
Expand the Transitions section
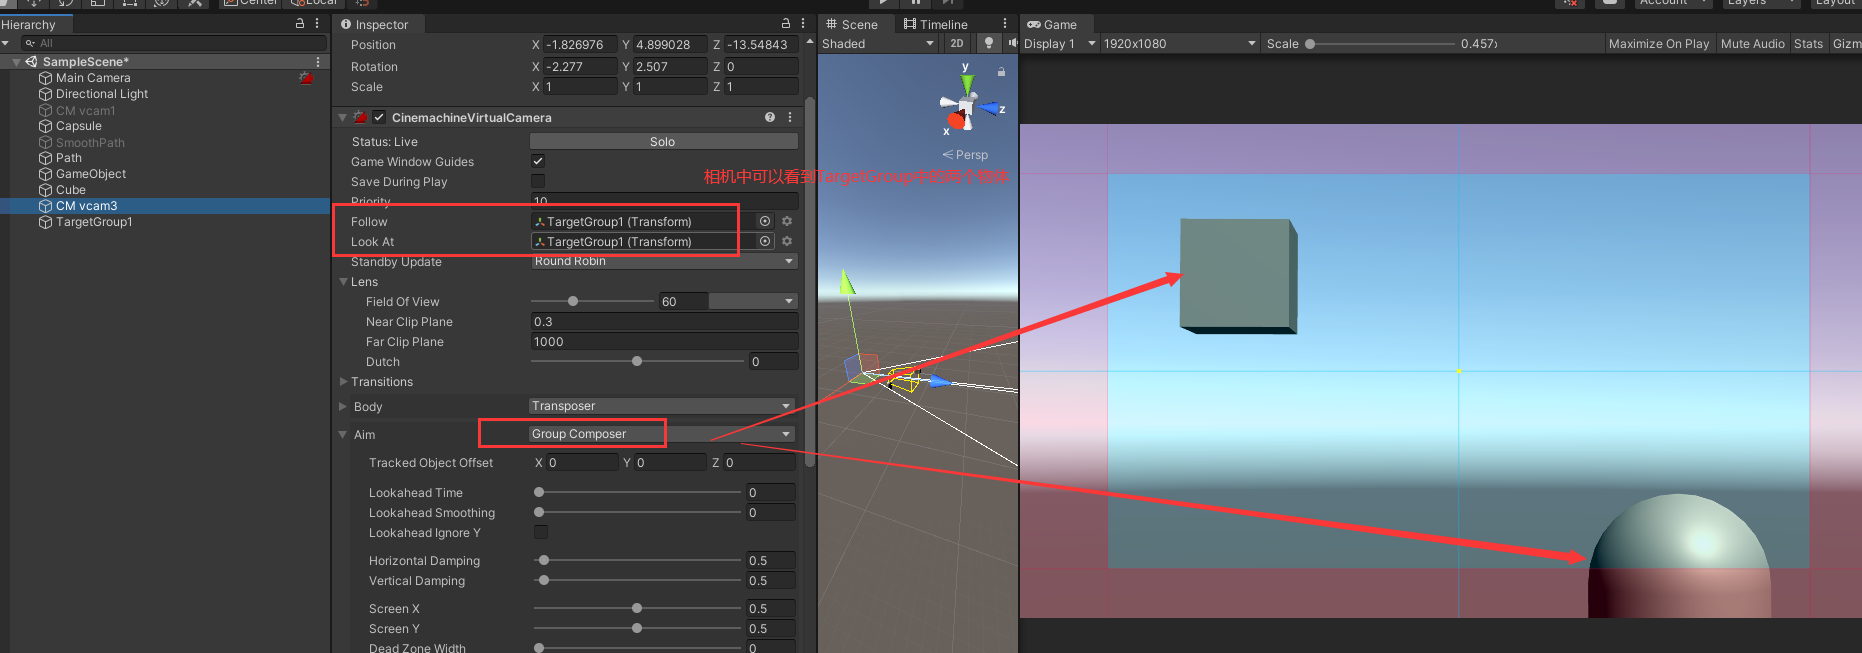344,382
